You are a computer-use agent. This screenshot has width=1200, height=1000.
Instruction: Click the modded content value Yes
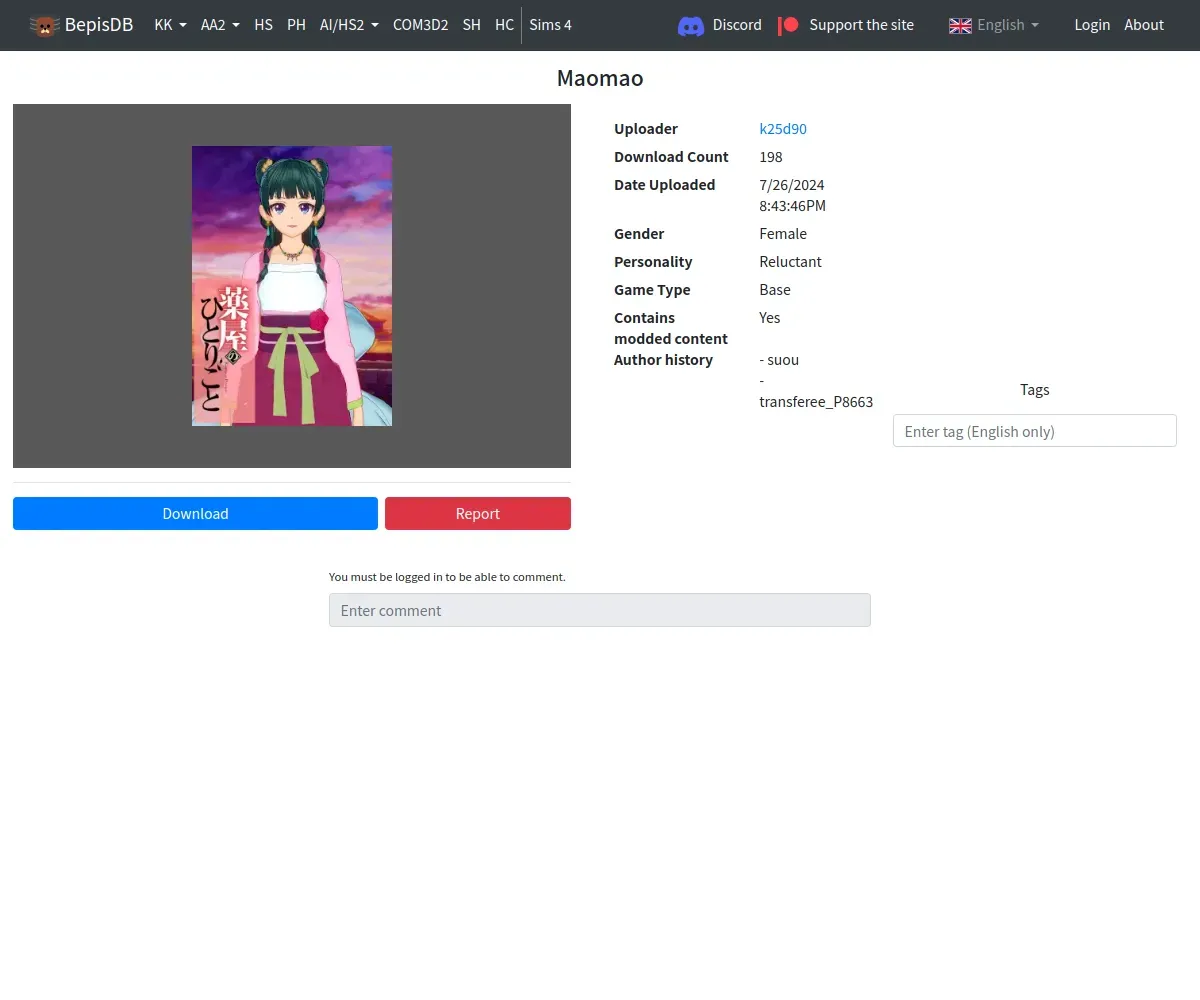[770, 318]
